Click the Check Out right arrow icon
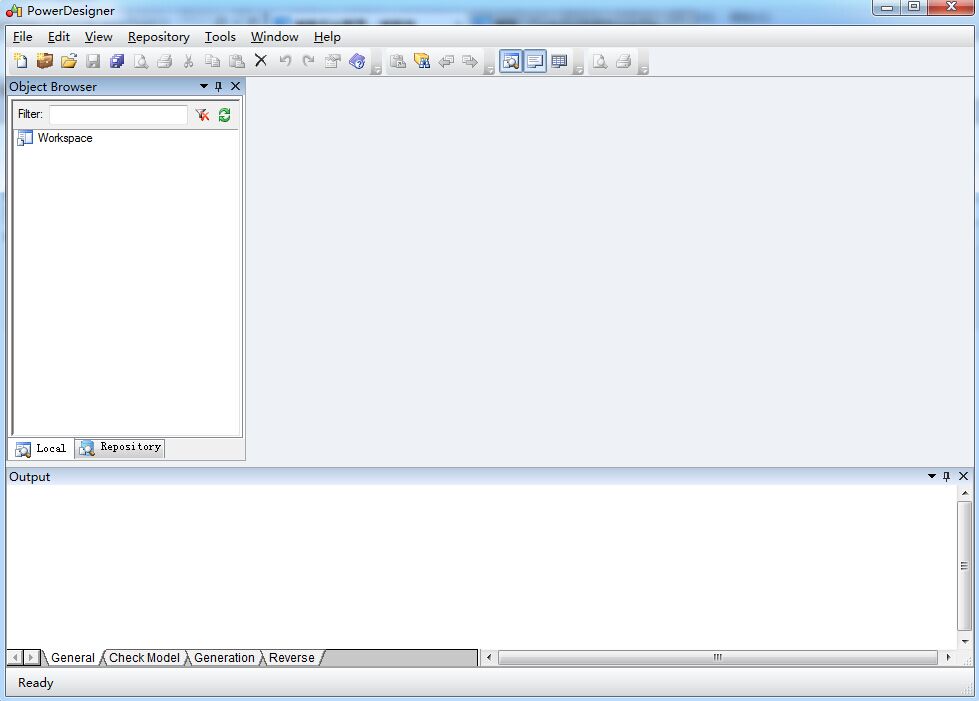Viewport: 979px width, 701px height. (470, 61)
